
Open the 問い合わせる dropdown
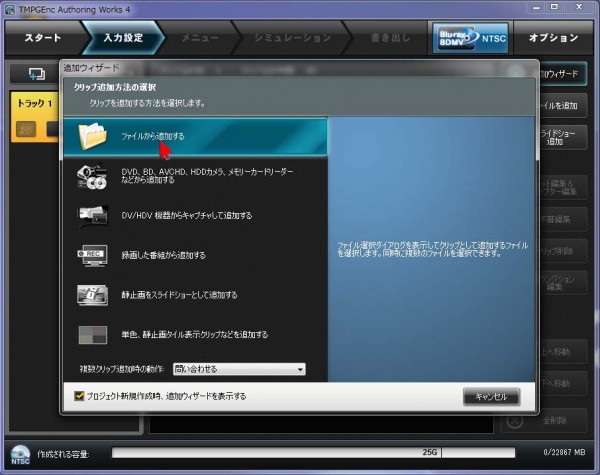tap(239, 369)
